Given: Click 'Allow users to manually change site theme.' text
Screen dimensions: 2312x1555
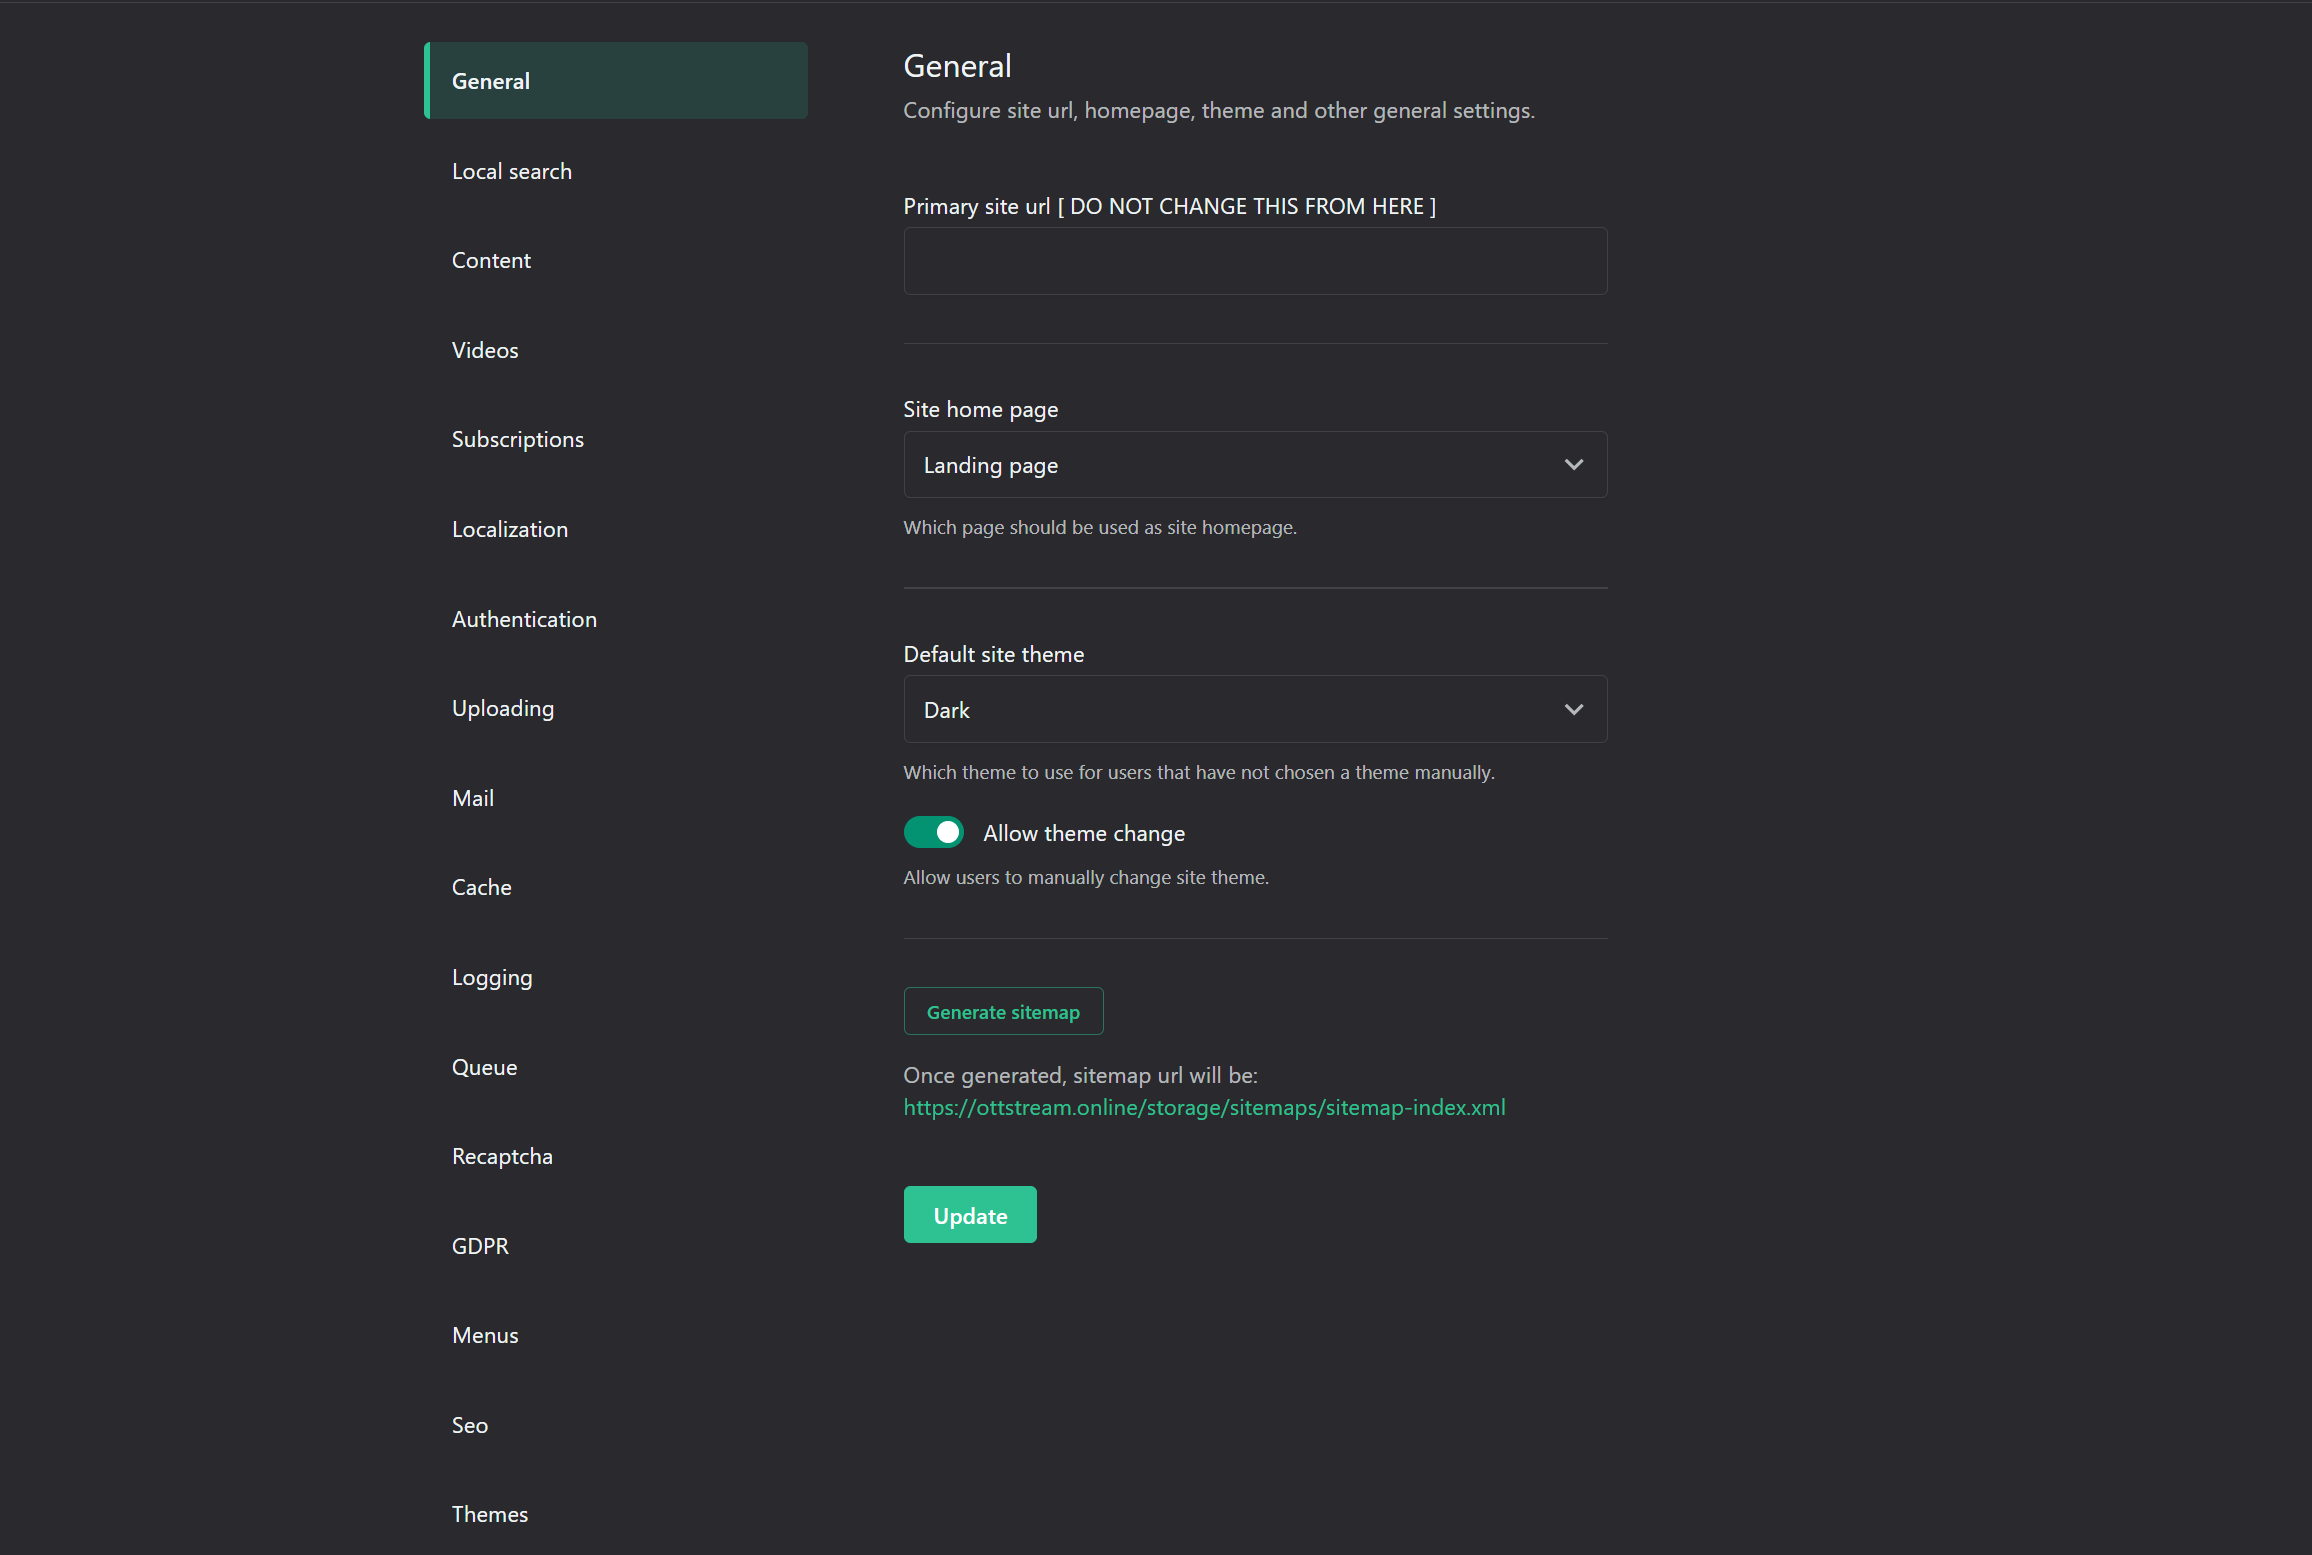Looking at the screenshot, I should 1086,877.
